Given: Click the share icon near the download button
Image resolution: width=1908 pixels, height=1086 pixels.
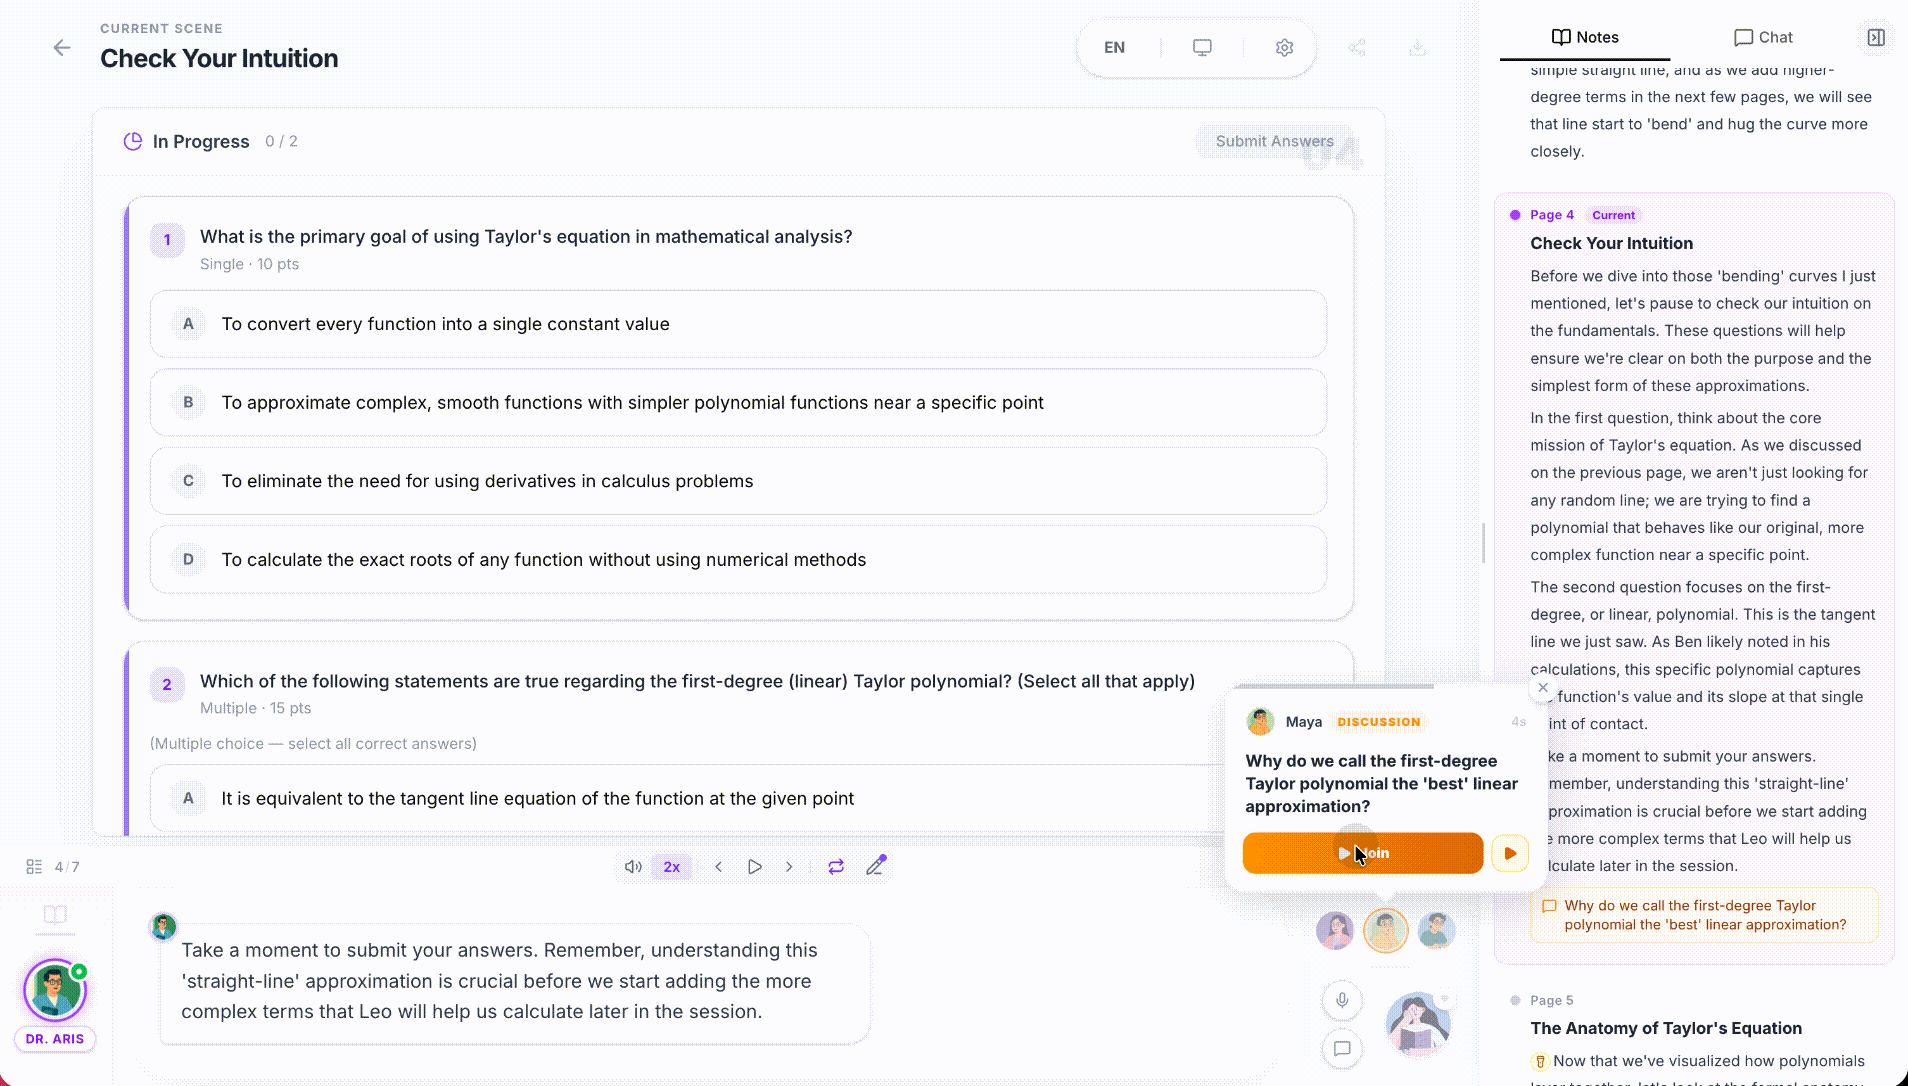Looking at the screenshot, I should [x=1357, y=47].
